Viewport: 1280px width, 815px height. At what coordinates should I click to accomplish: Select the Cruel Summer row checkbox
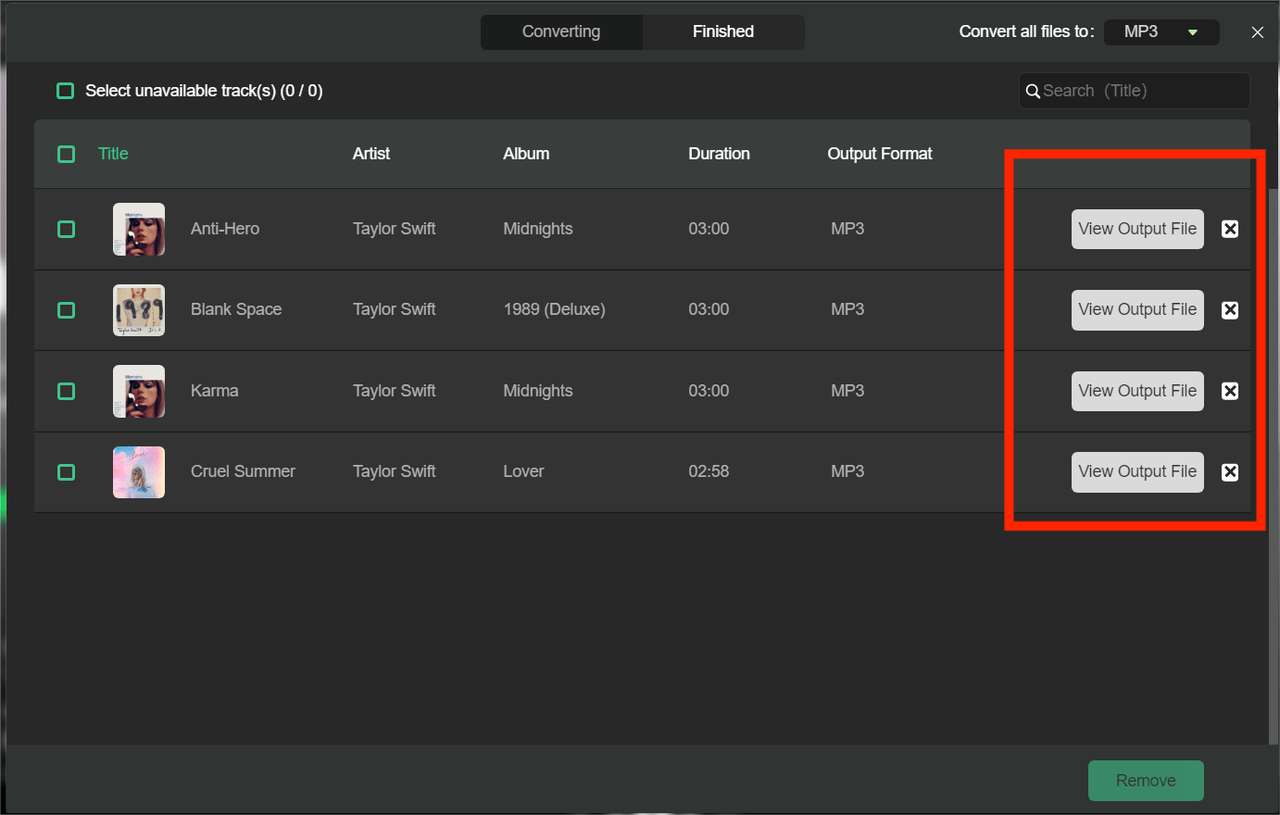pyautogui.click(x=66, y=472)
